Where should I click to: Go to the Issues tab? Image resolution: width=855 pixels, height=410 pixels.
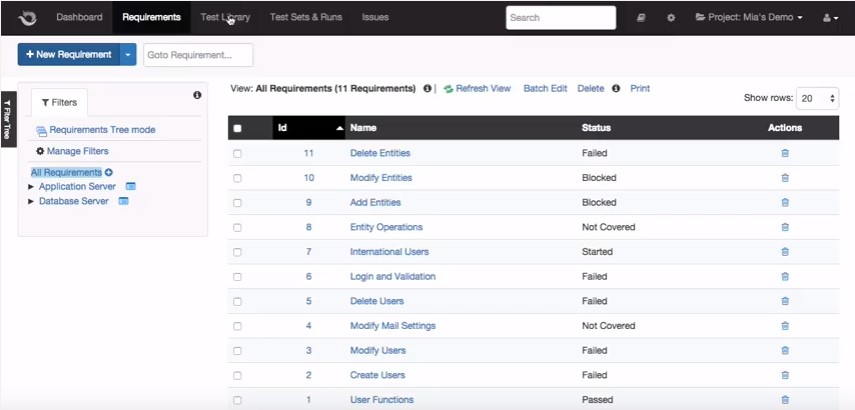point(375,17)
